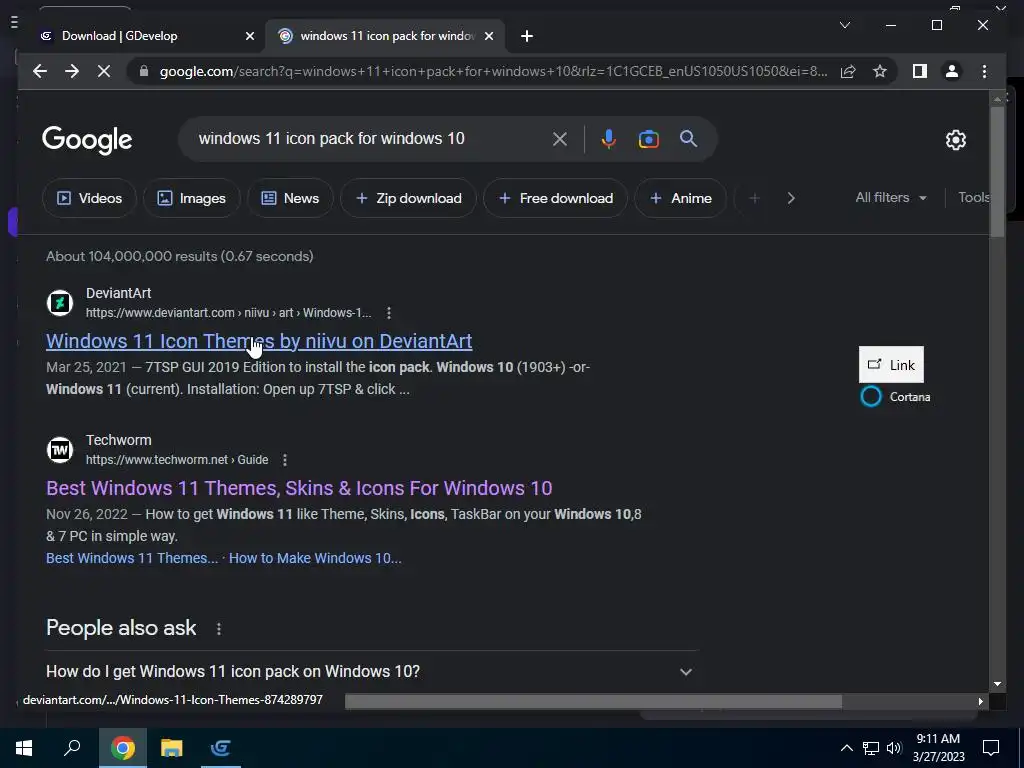Clear the Google search query
The width and height of the screenshot is (1024, 768).
click(x=560, y=139)
